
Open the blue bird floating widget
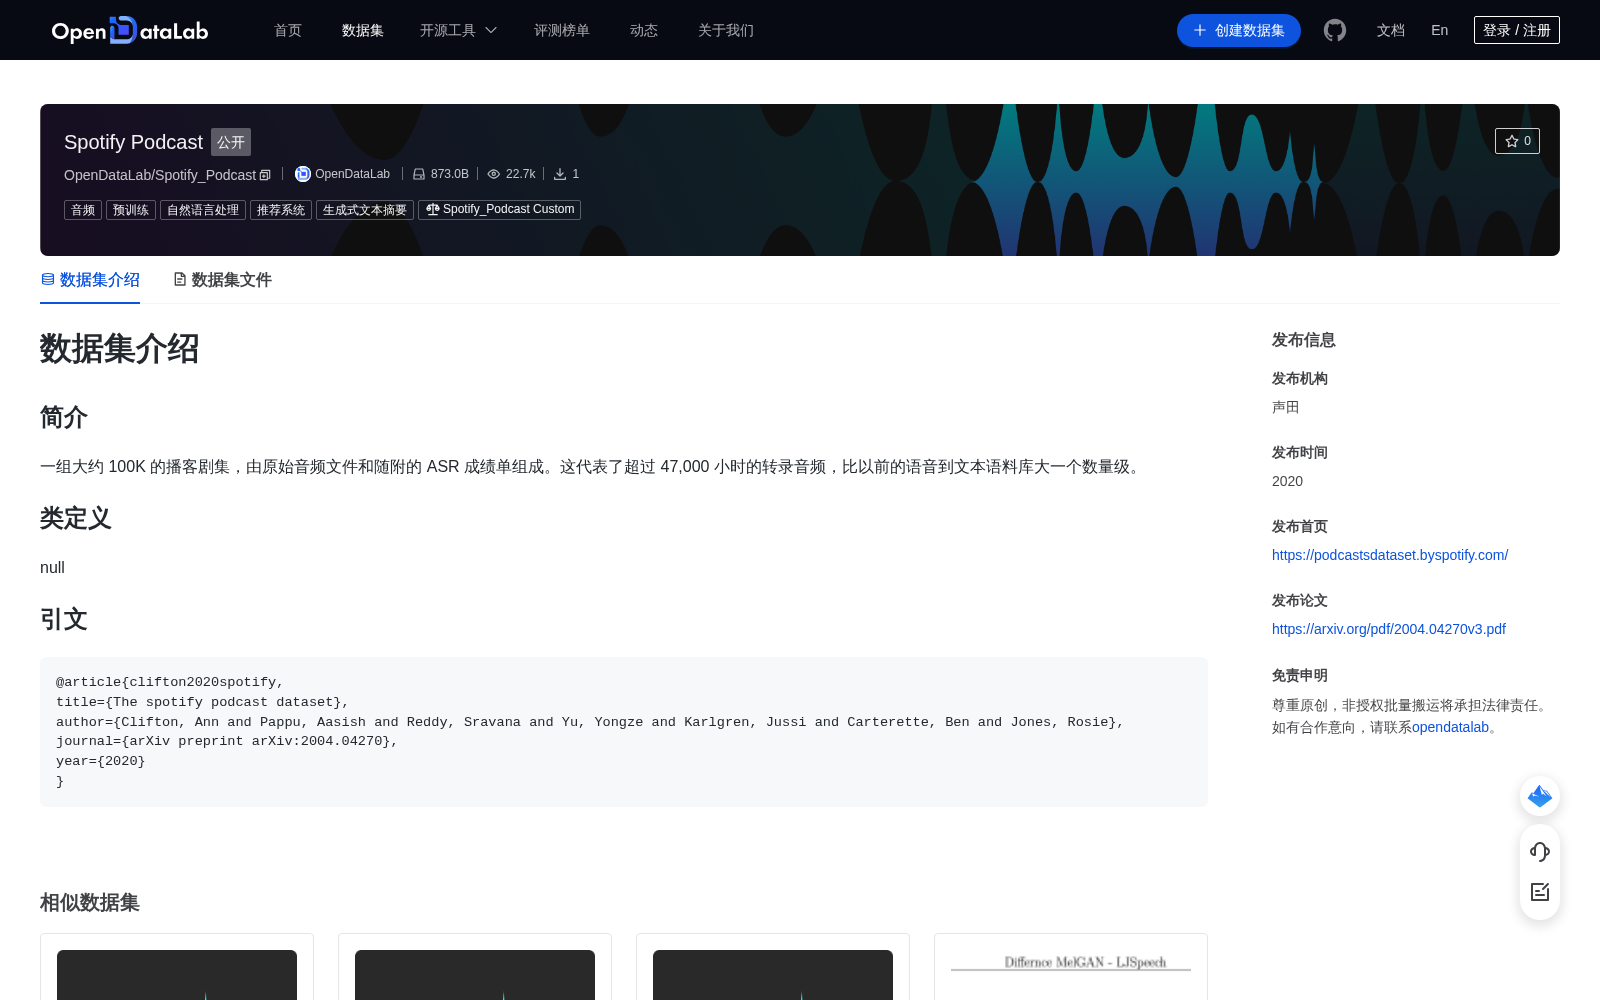(x=1540, y=796)
